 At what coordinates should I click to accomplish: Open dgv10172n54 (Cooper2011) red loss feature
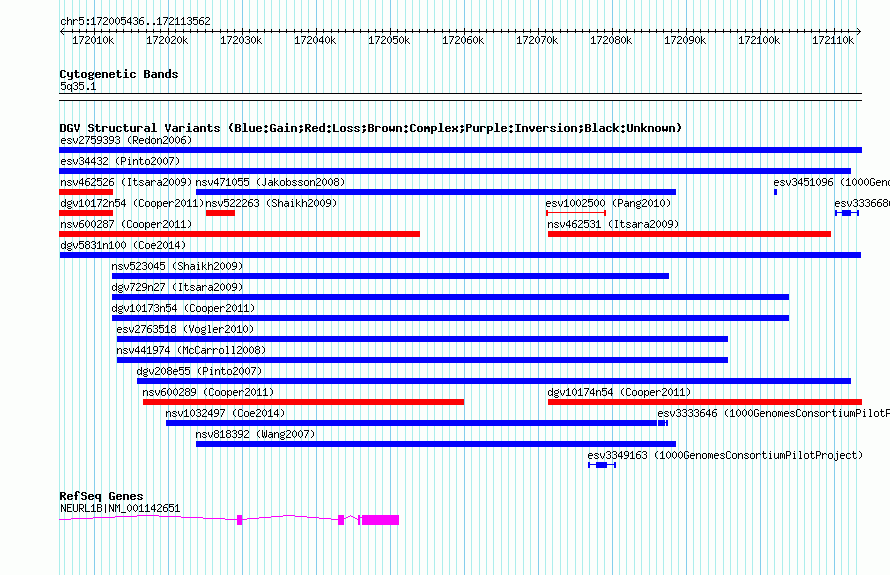(x=86, y=213)
